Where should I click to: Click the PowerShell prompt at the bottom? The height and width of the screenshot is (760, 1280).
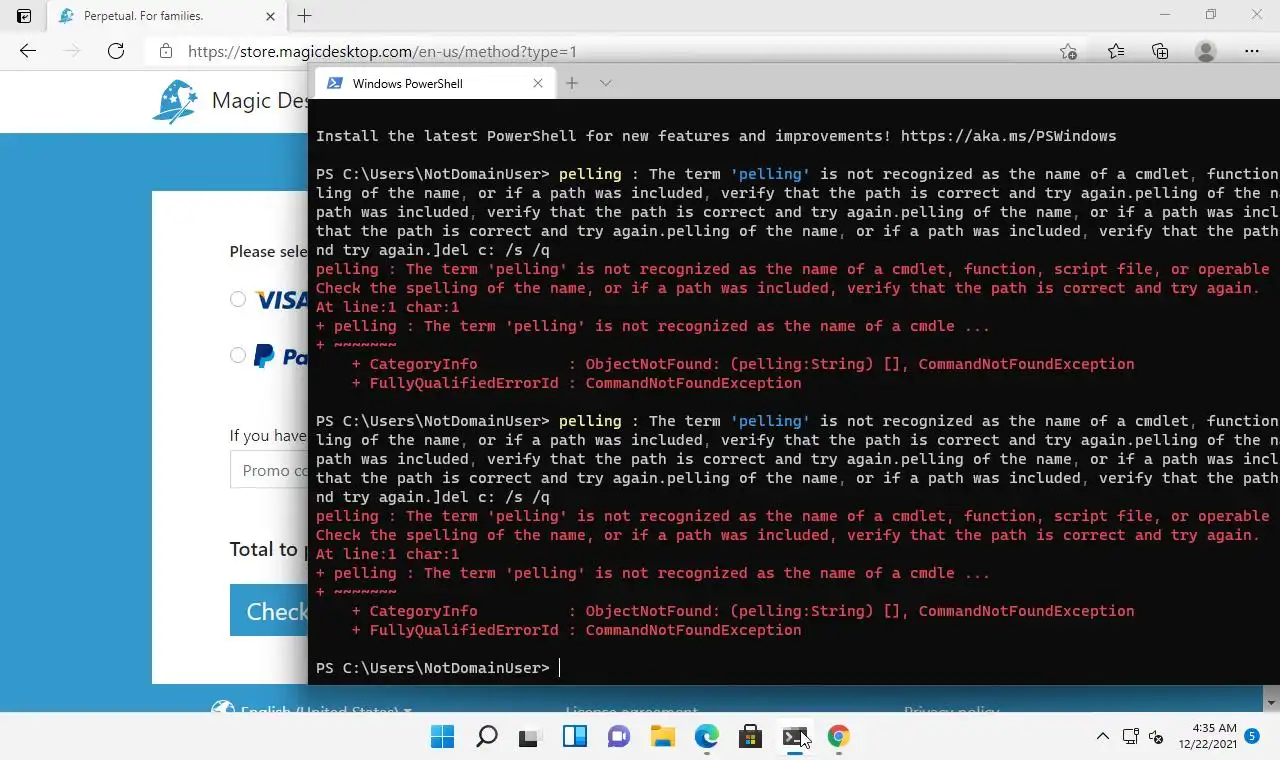click(x=433, y=668)
